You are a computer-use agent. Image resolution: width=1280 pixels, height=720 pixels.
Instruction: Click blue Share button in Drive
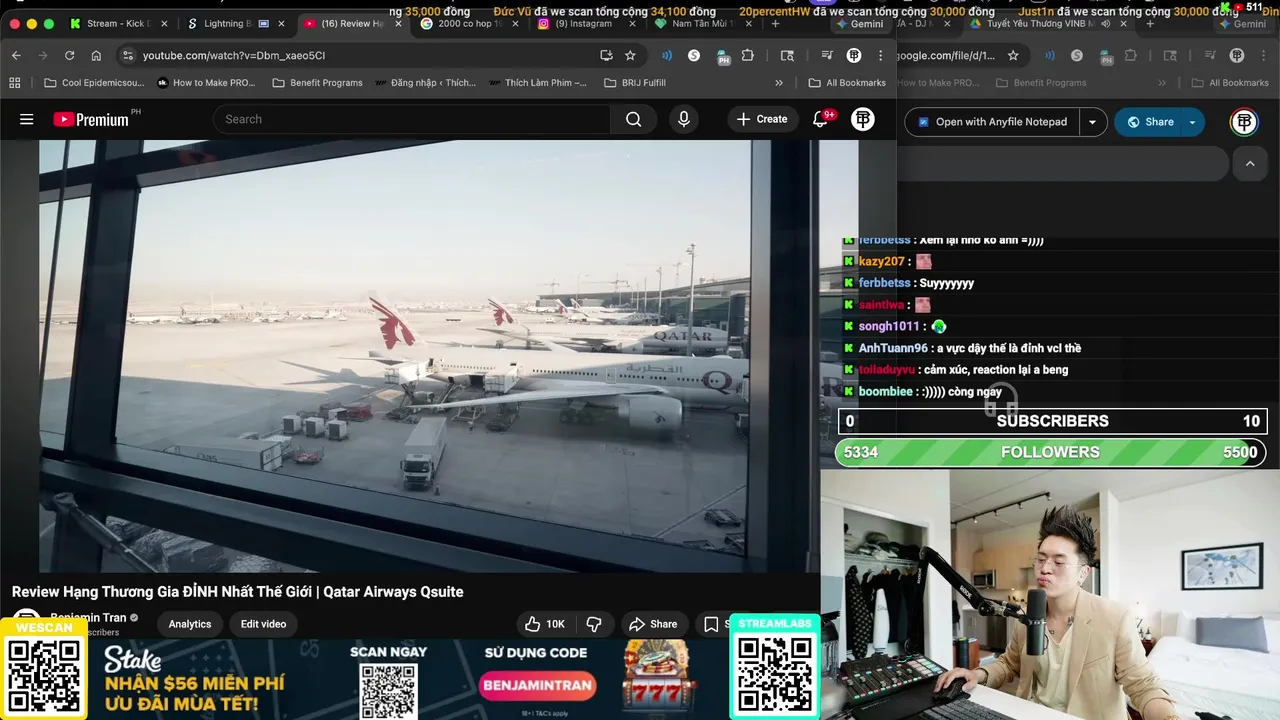[x=1149, y=122]
